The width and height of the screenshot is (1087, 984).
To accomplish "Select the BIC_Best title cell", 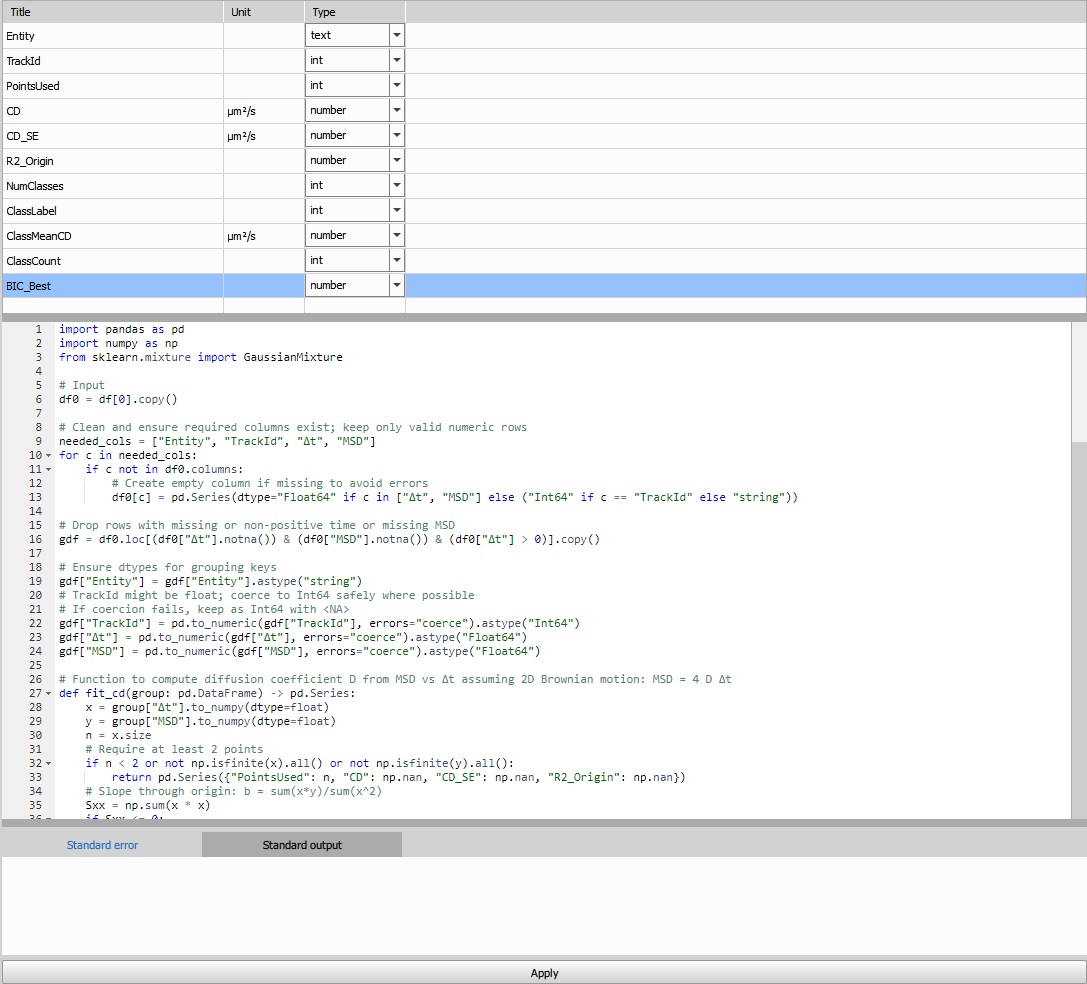I will click(x=112, y=286).
